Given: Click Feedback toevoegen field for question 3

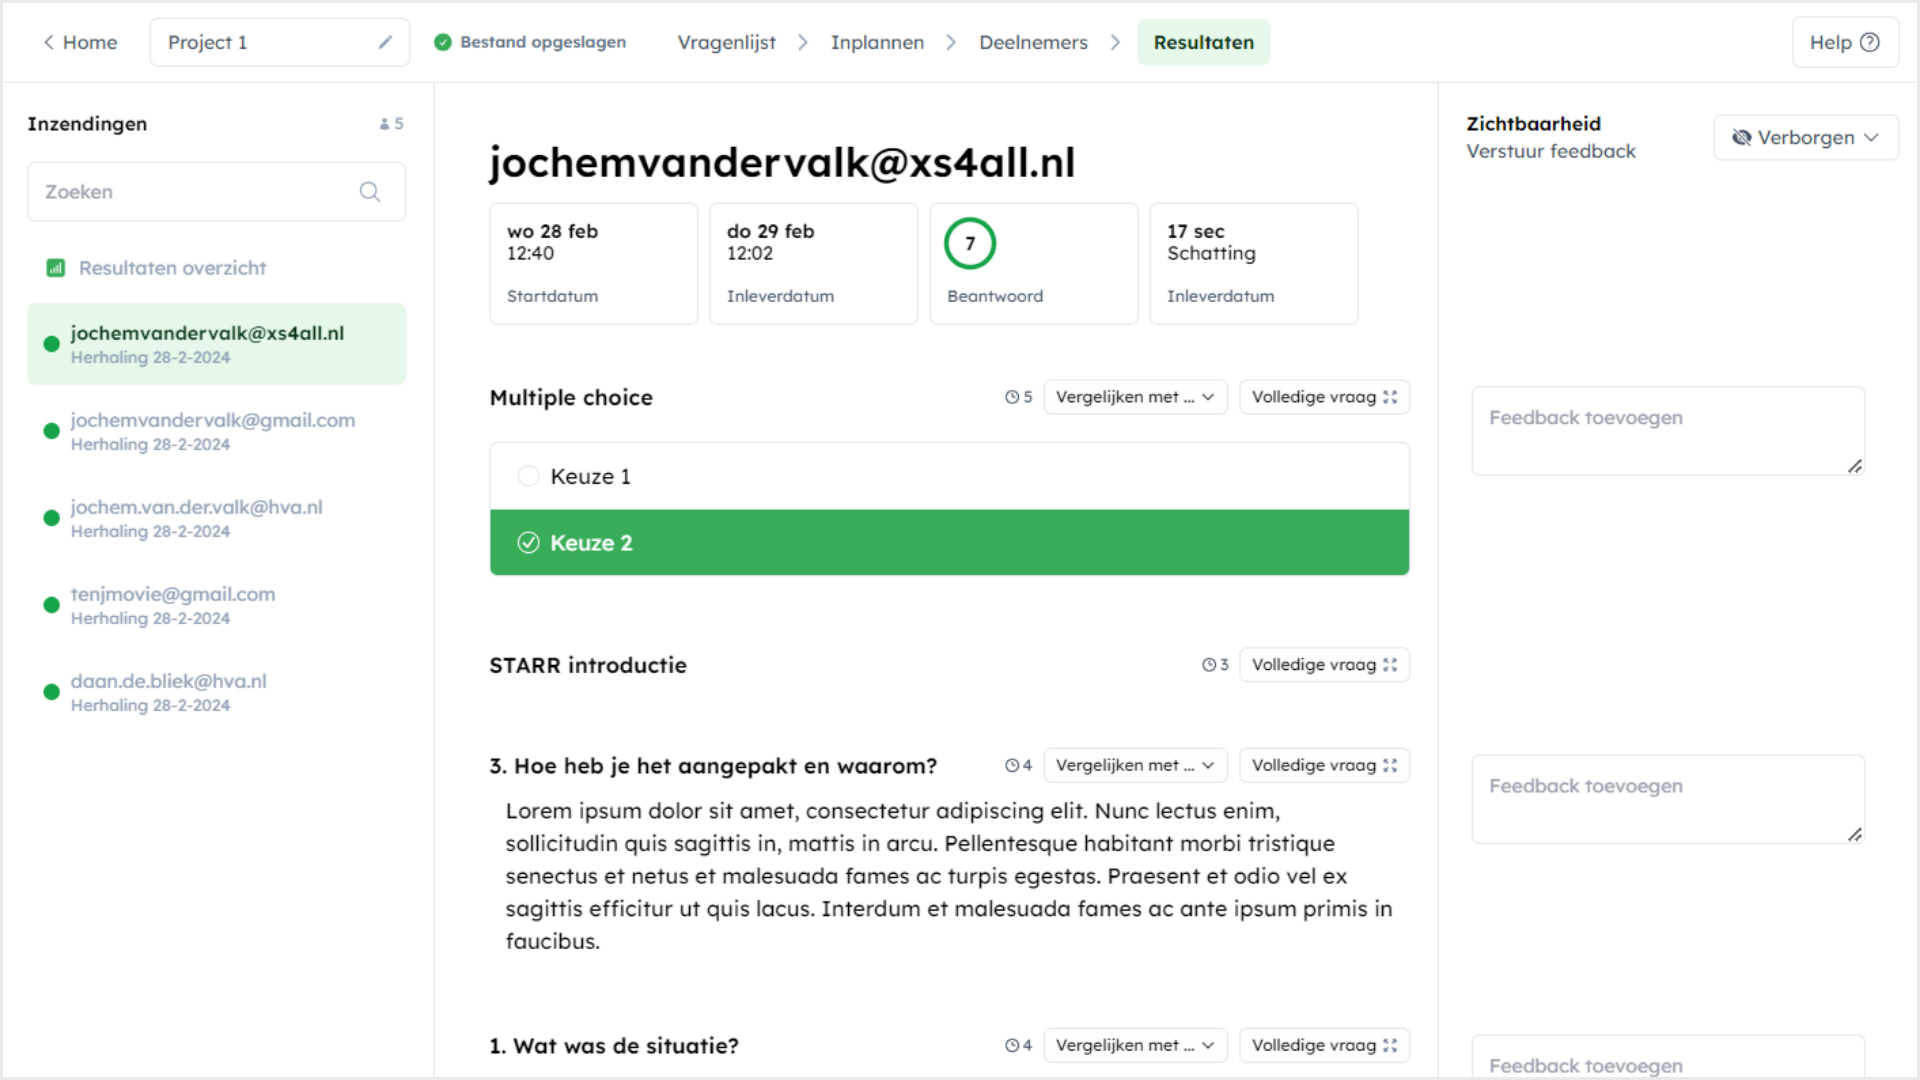Looking at the screenshot, I should point(1667,799).
